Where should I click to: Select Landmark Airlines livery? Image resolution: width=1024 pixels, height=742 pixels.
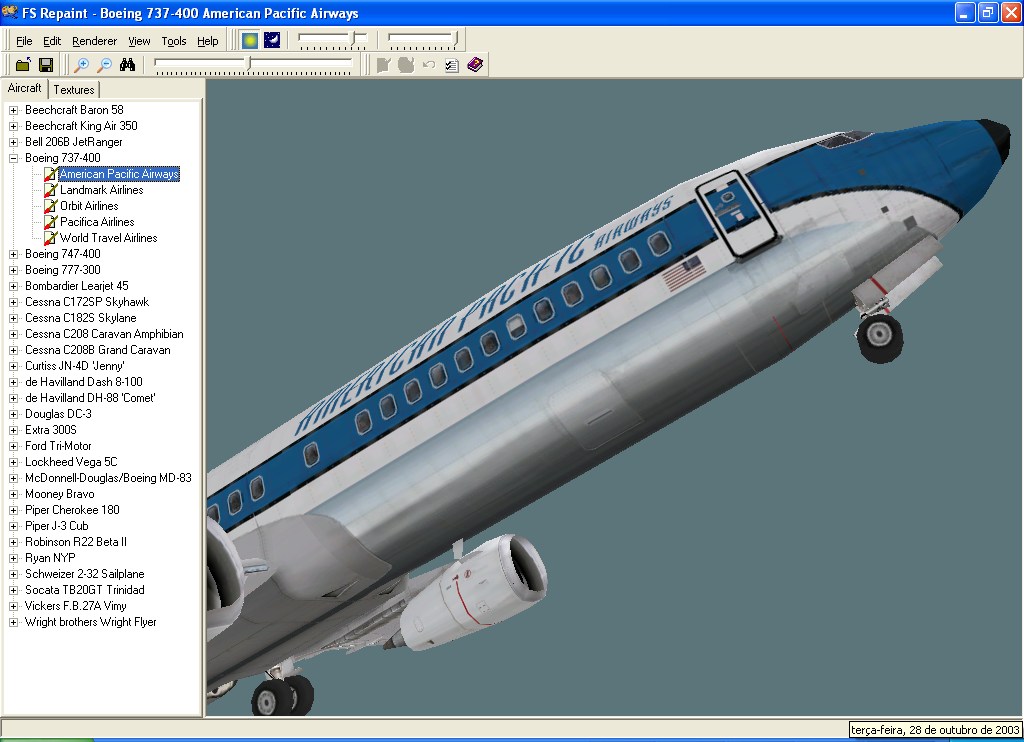pyautogui.click(x=102, y=190)
